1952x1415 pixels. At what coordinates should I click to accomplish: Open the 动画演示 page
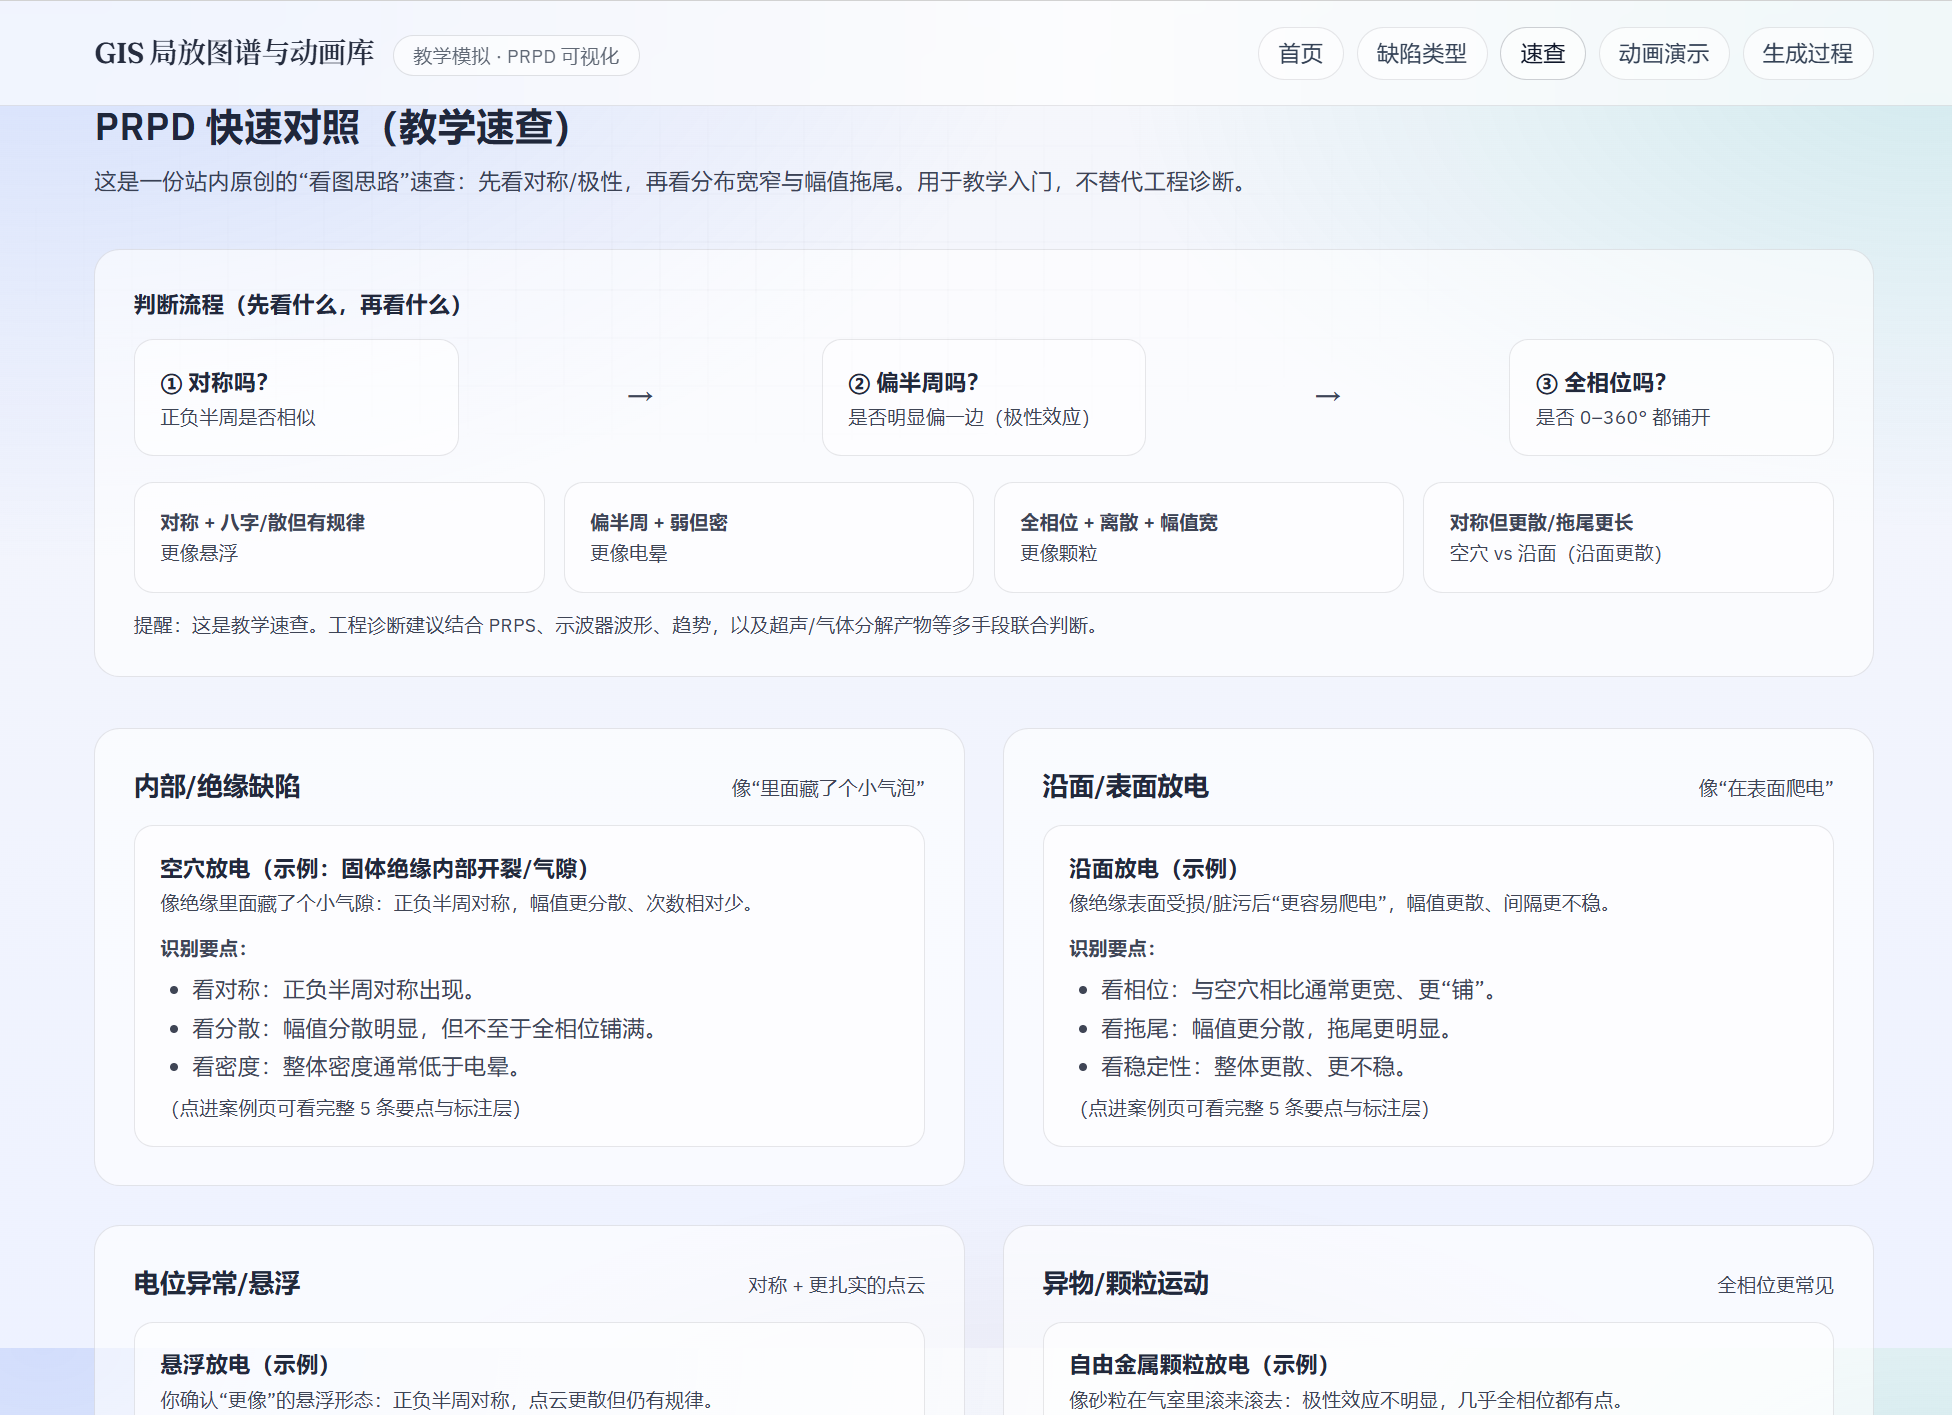(x=1664, y=54)
